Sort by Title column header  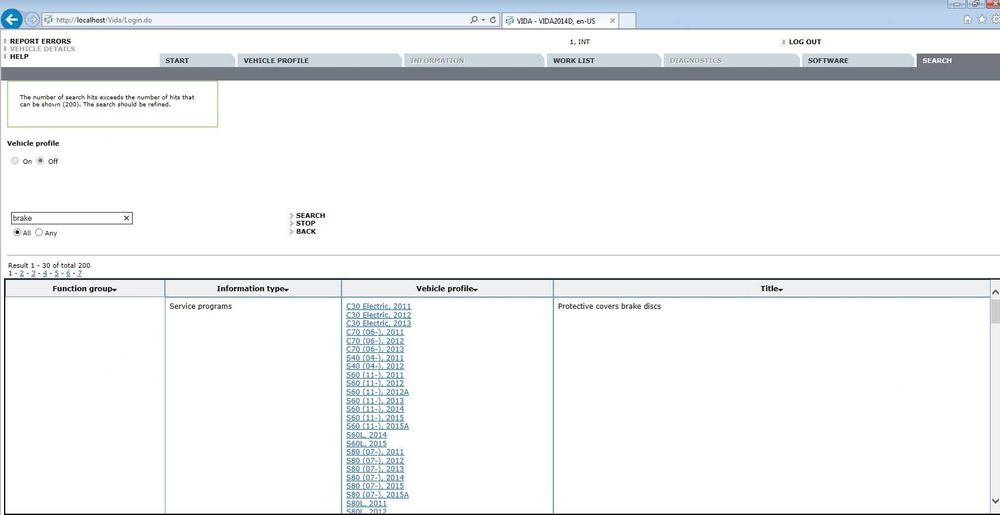pyautogui.click(x=771, y=289)
